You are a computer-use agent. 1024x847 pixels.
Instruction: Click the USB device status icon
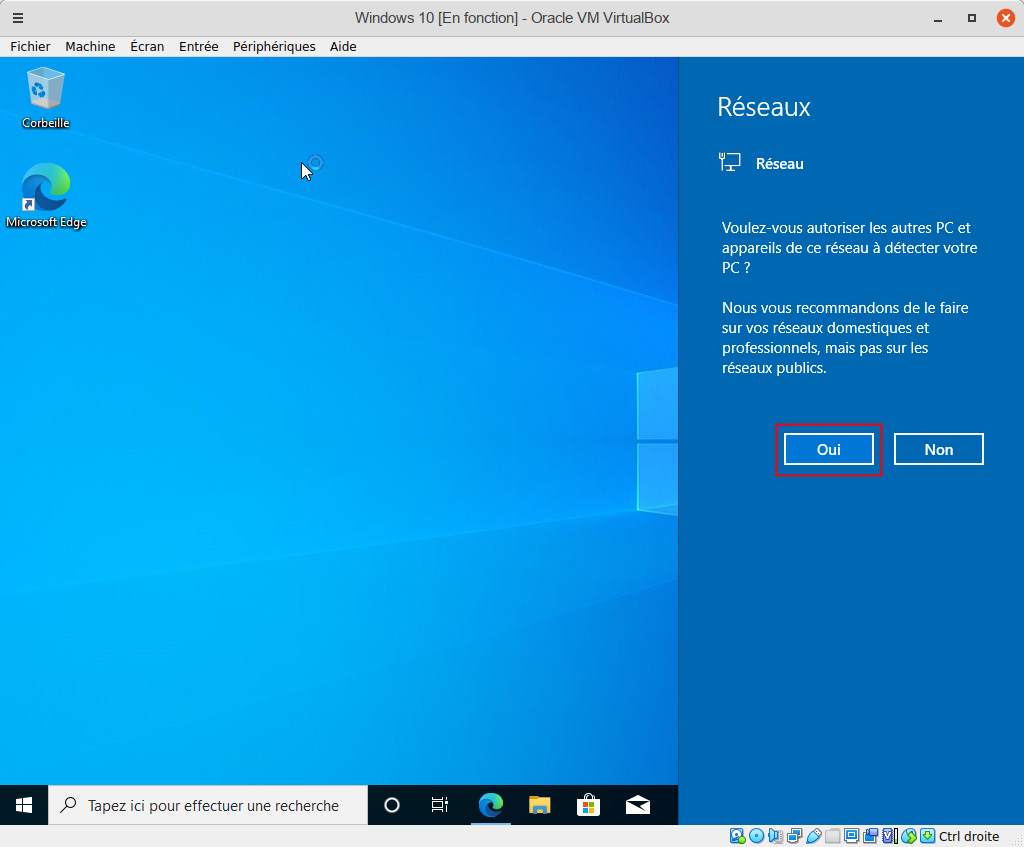click(x=814, y=836)
